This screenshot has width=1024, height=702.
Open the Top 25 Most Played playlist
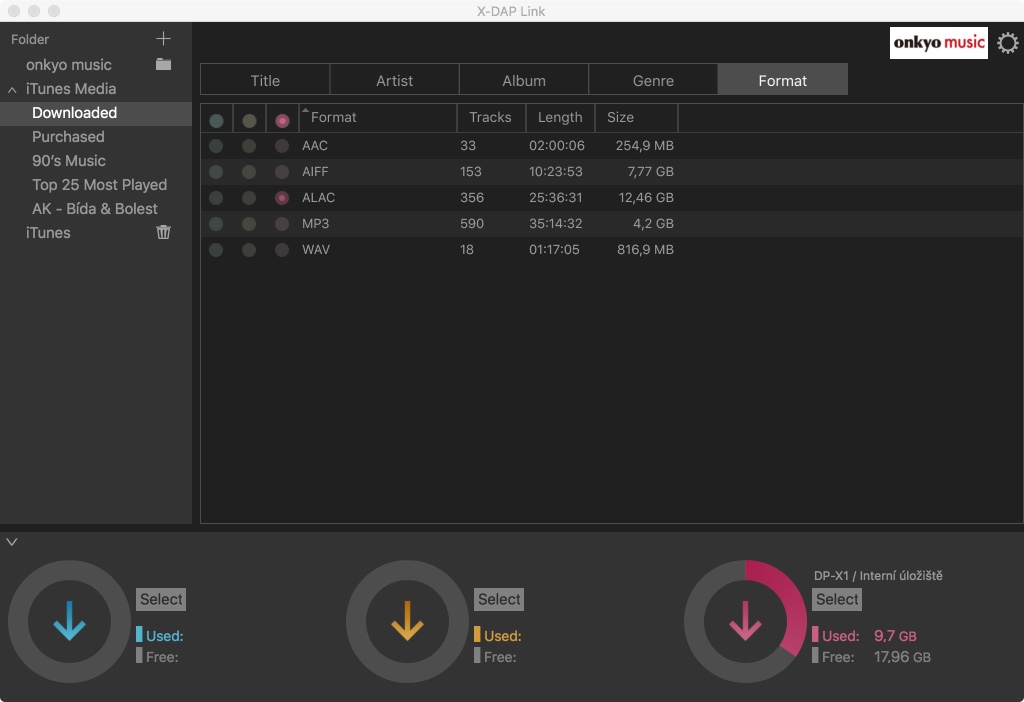[99, 185]
